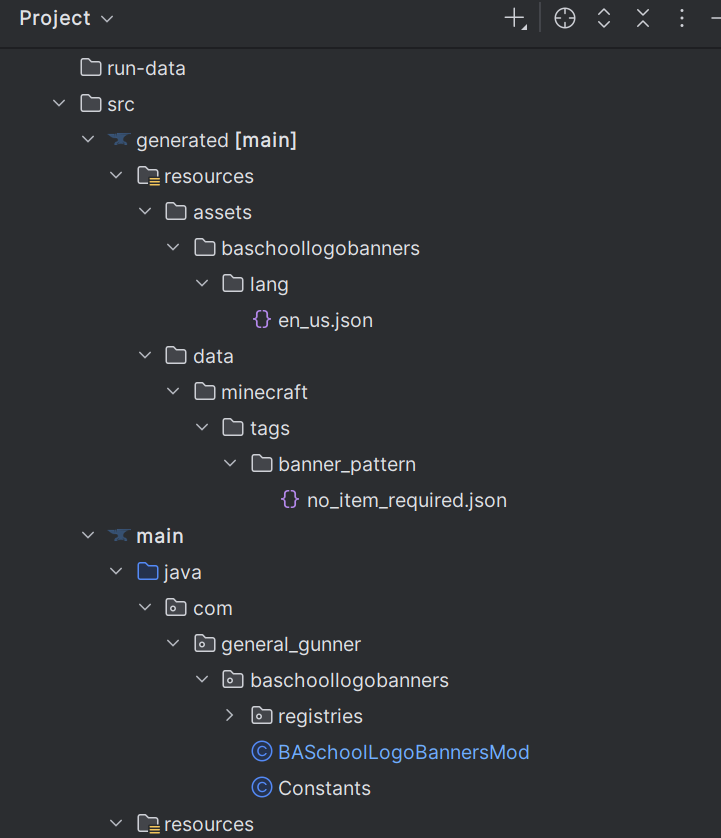Click the tags folder icon

[x=233, y=427]
